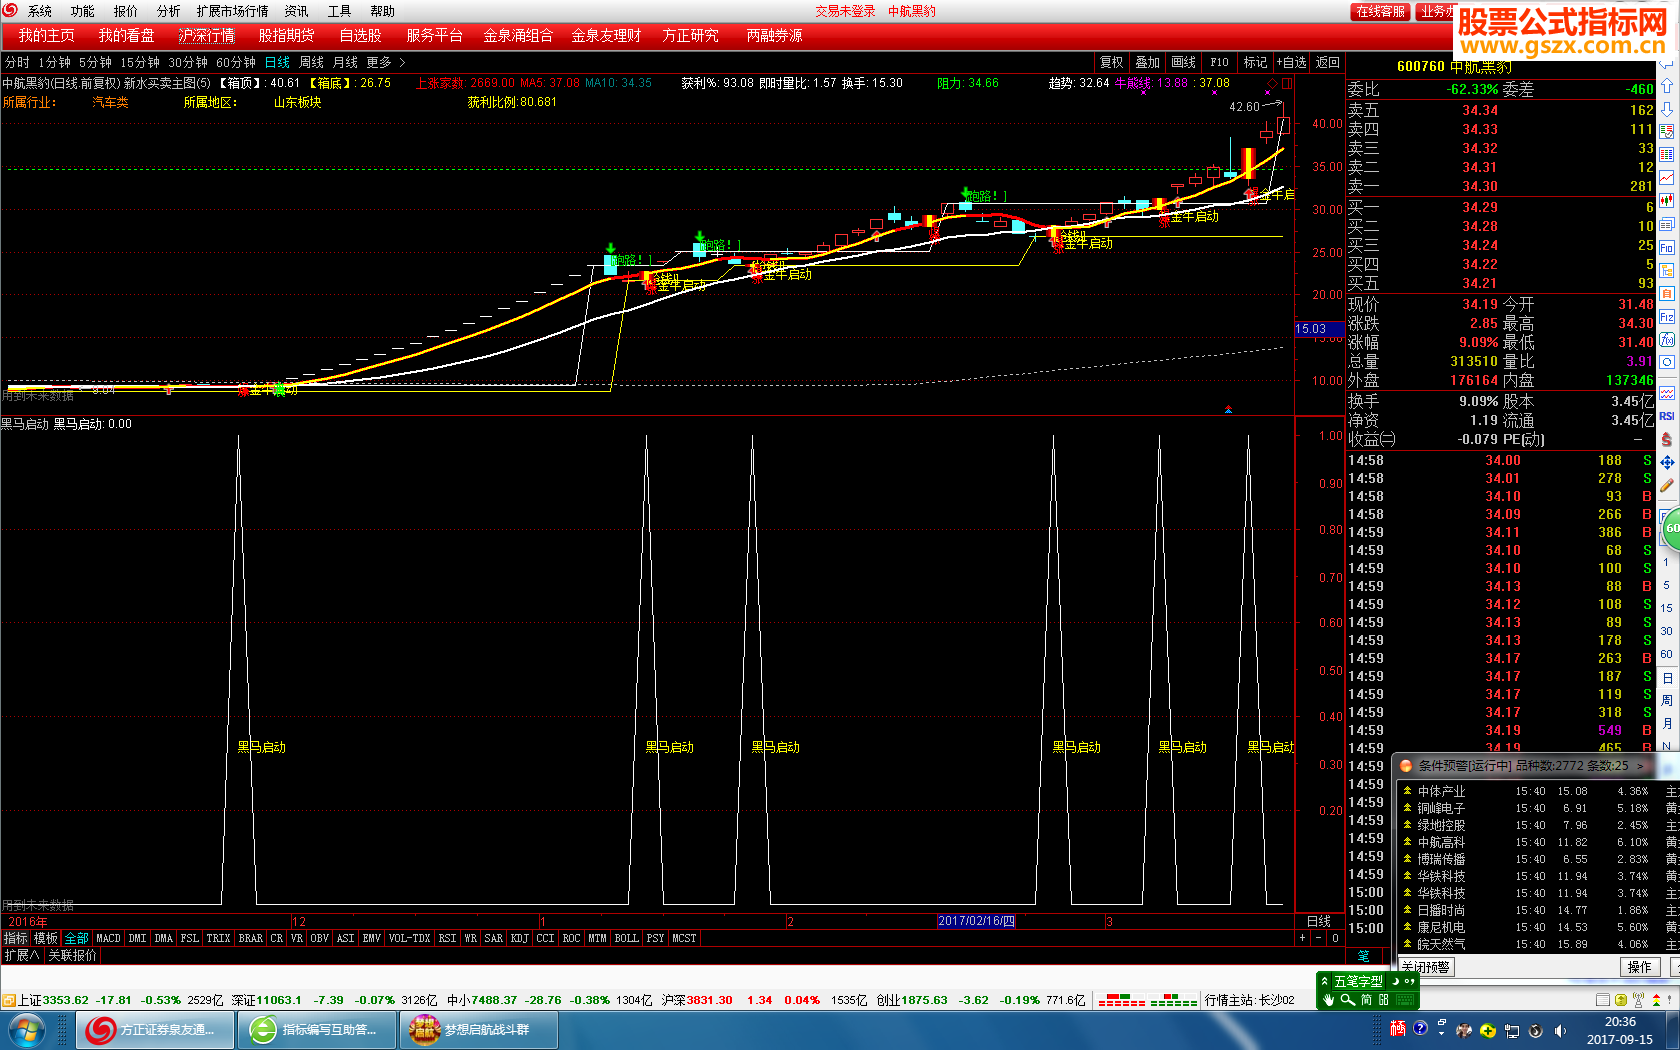Select 中航高科 row in alert list
The width and height of the screenshot is (1680, 1050).
pyautogui.click(x=1540, y=842)
